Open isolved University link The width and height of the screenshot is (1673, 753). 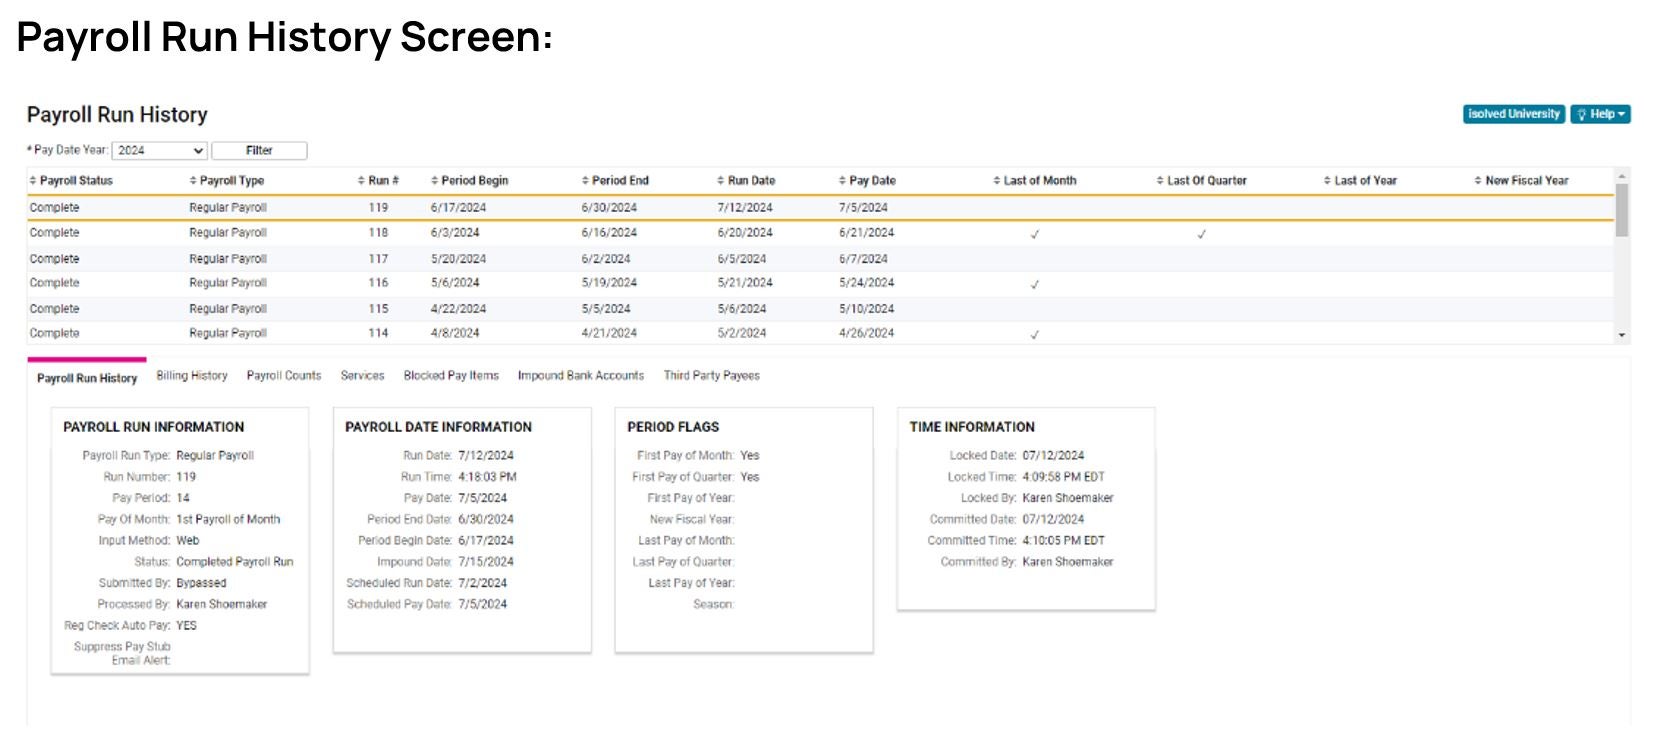(x=1514, y=114)
